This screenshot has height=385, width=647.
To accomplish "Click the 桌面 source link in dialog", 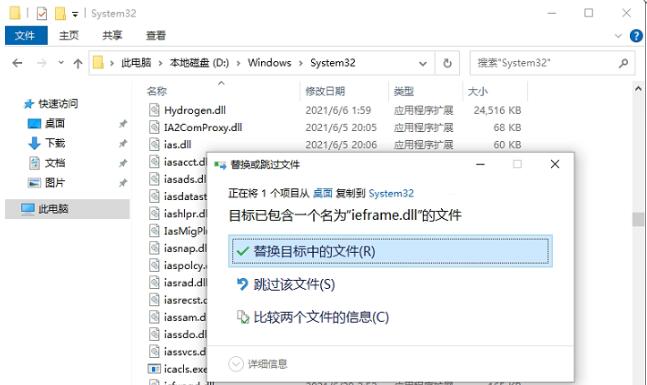I will [323, 193].
